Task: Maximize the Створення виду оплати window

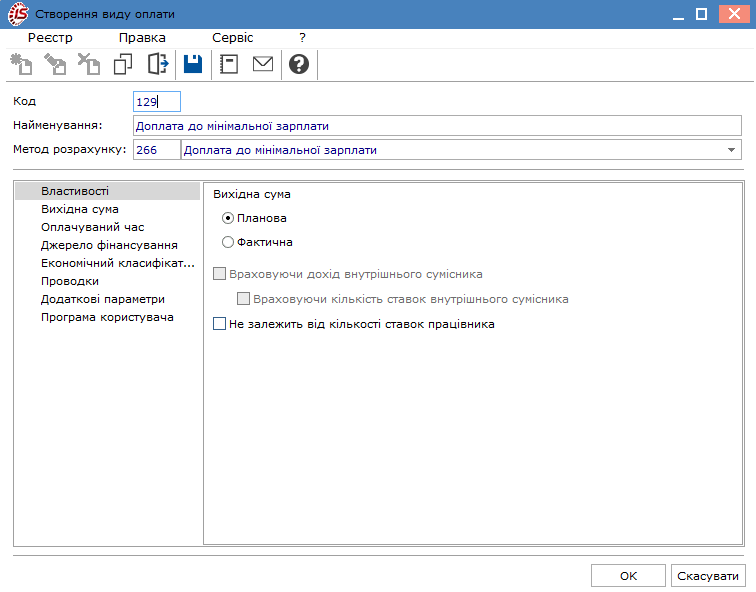Action: [702, 14]
